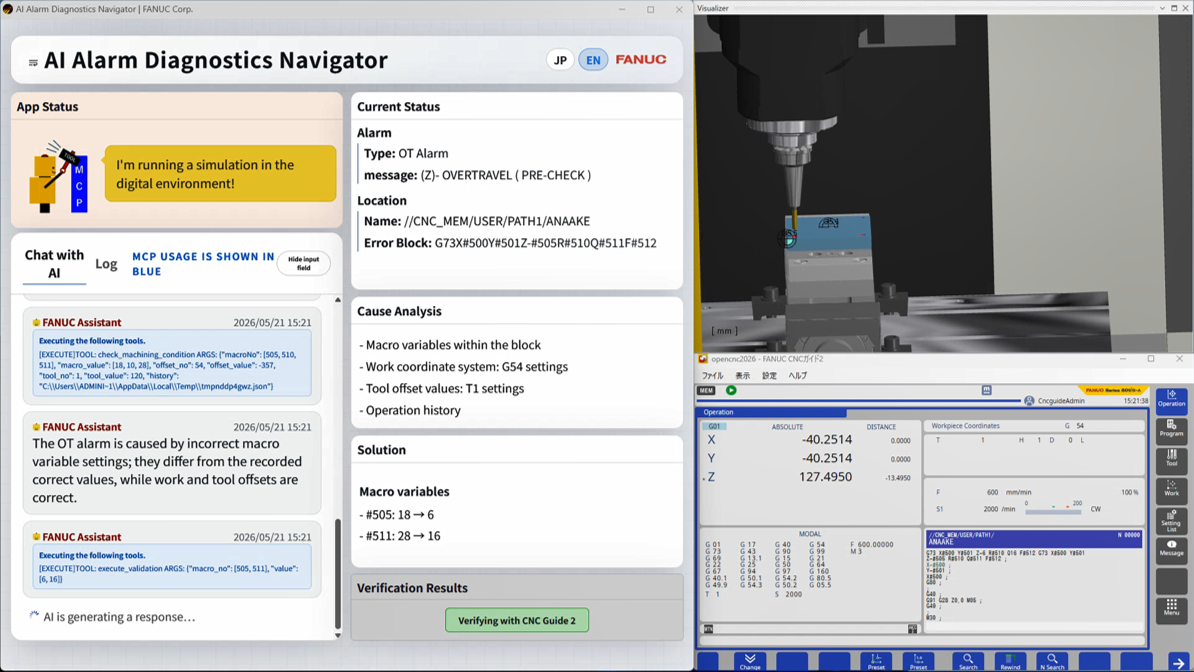This screenshot has height=672, width=1194.
Task: Click the blue progress line under MEM status
Action: 859,401
